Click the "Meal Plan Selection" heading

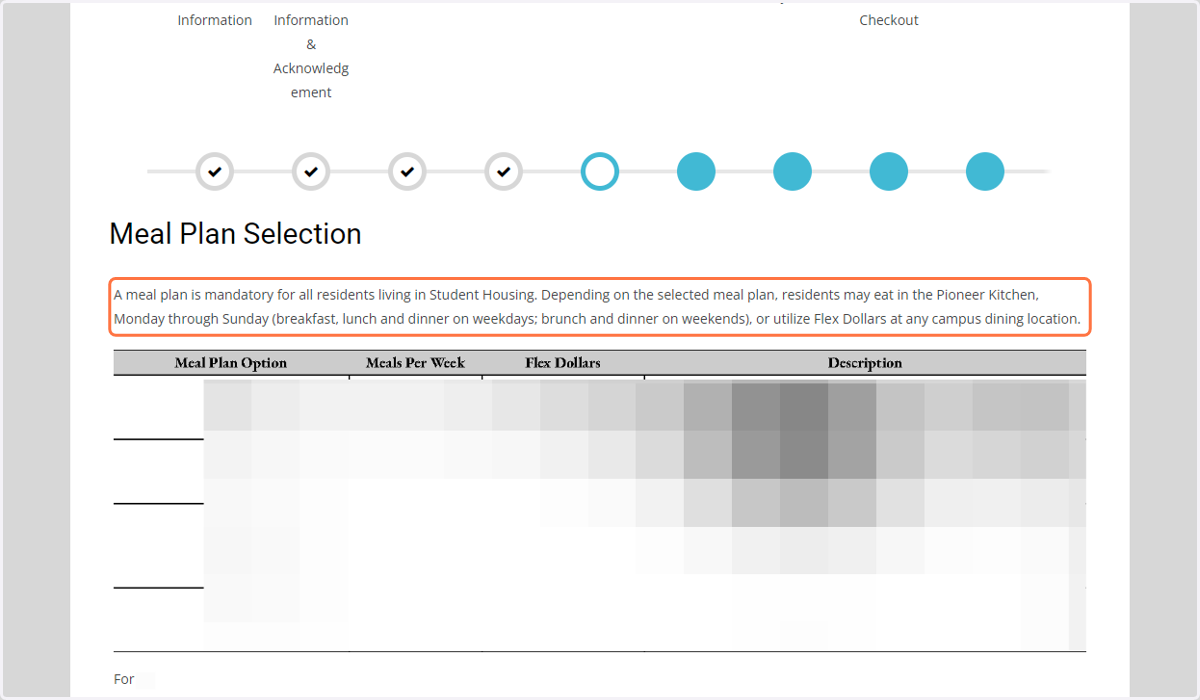235,234
